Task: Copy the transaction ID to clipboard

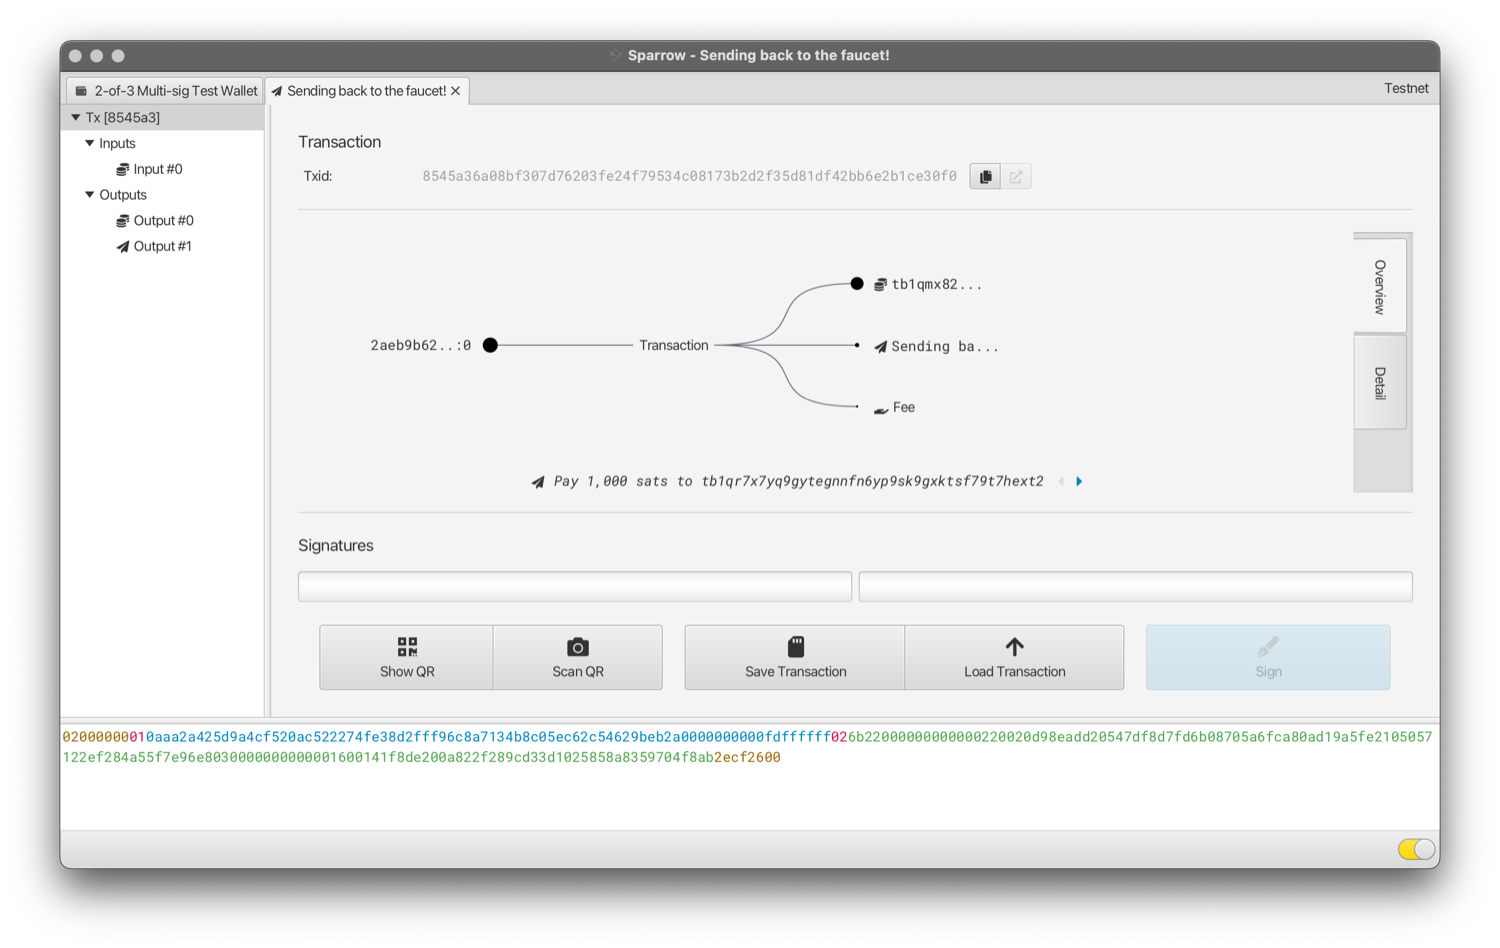Action: (985, 177)
